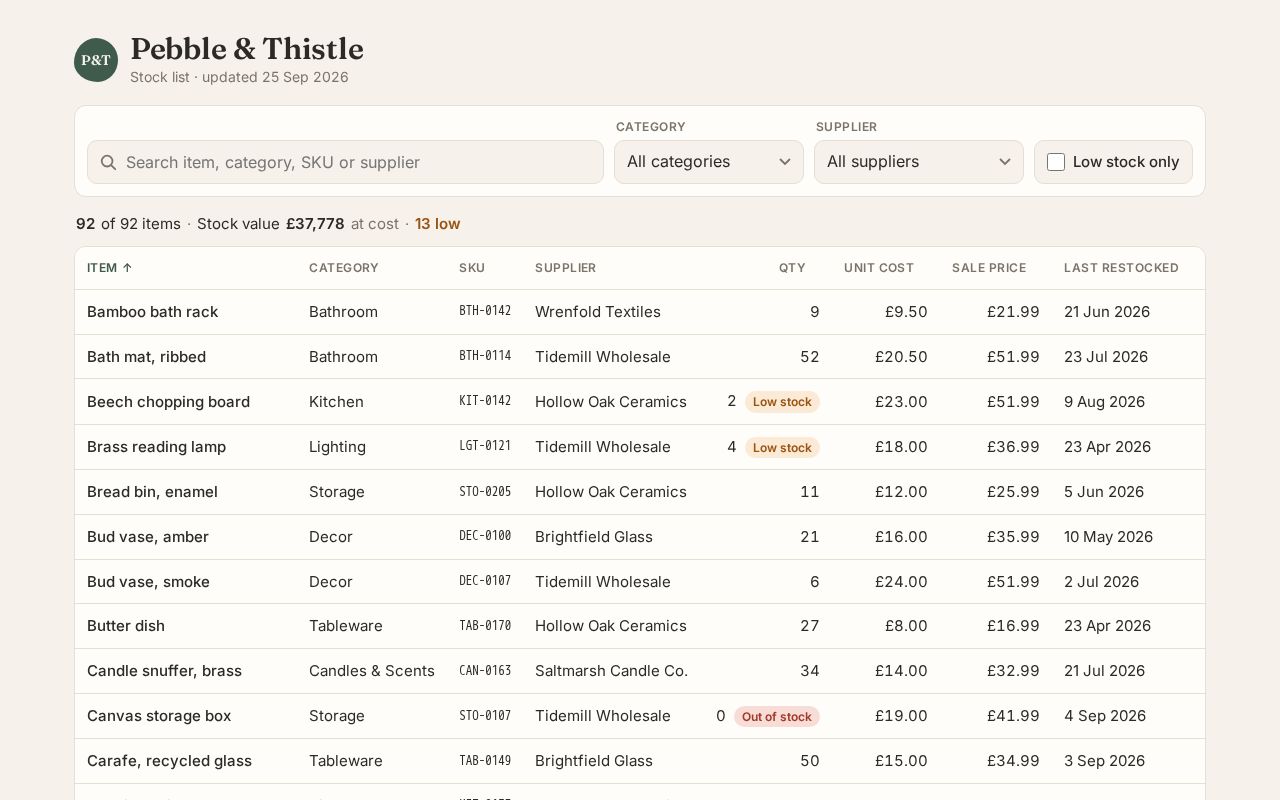Click SKU LGT-0121

485,446
